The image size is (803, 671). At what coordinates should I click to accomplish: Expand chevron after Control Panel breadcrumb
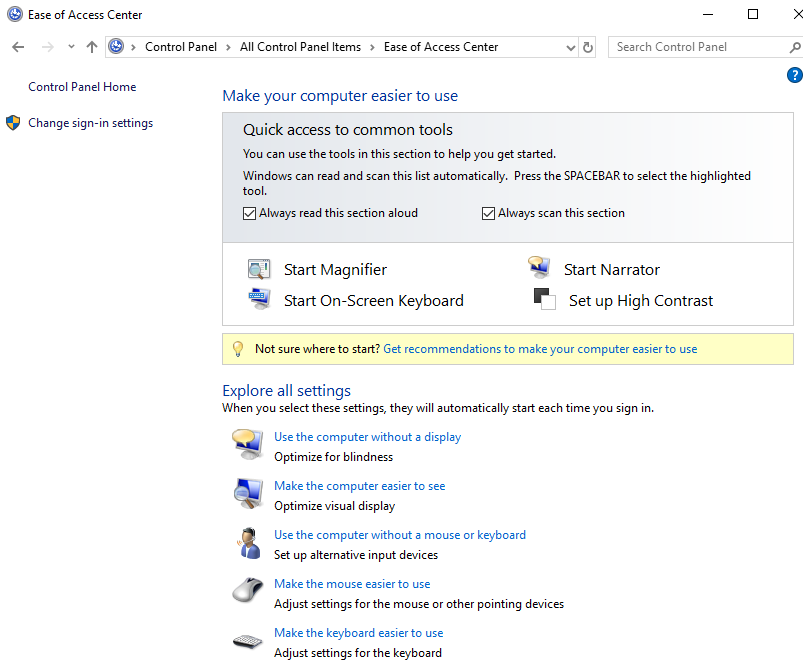228,48
